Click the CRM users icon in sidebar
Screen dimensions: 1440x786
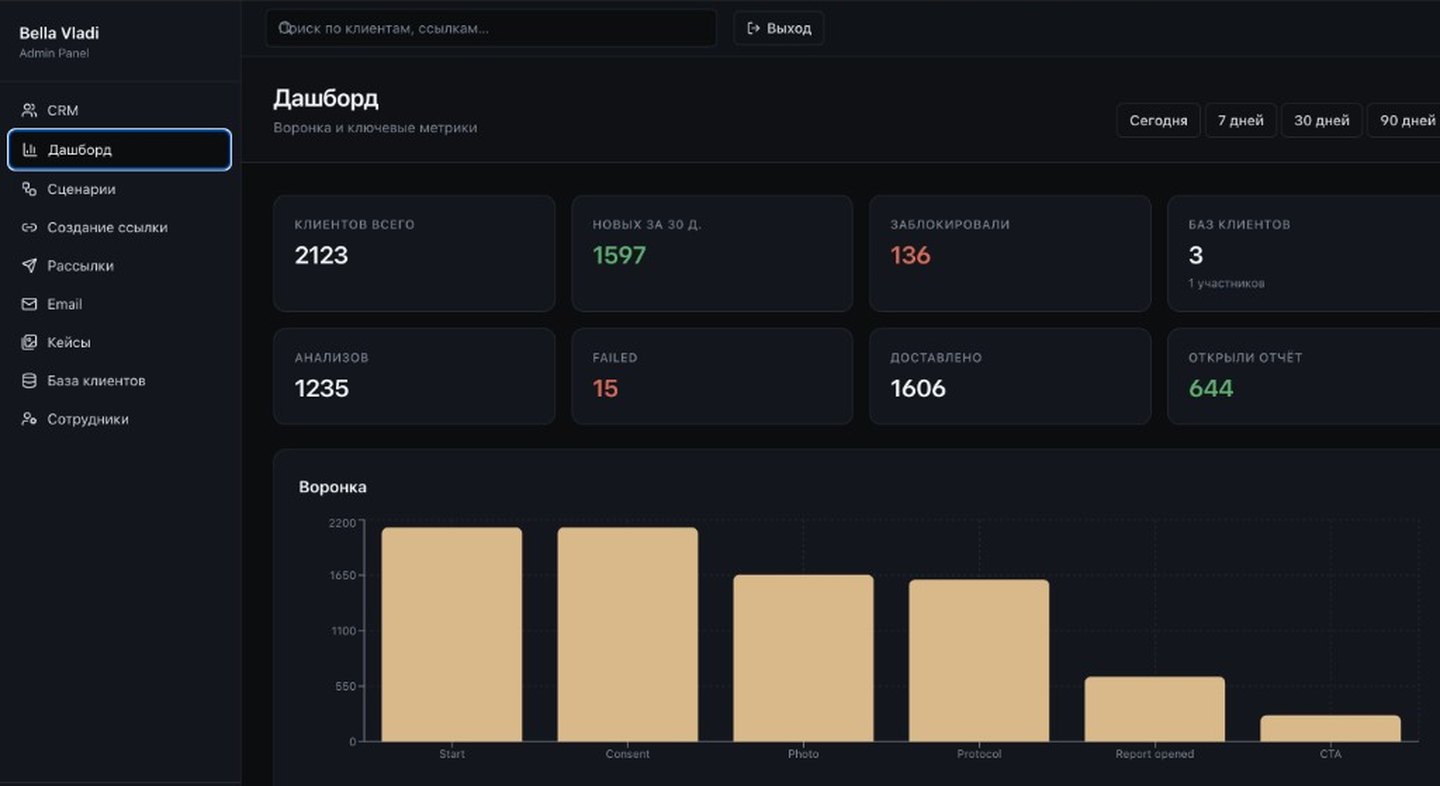(29, 110)
